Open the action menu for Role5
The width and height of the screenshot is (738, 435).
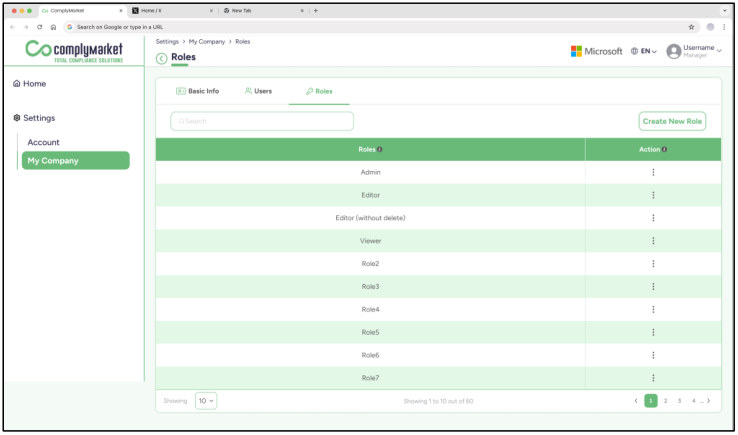[653, 332]
